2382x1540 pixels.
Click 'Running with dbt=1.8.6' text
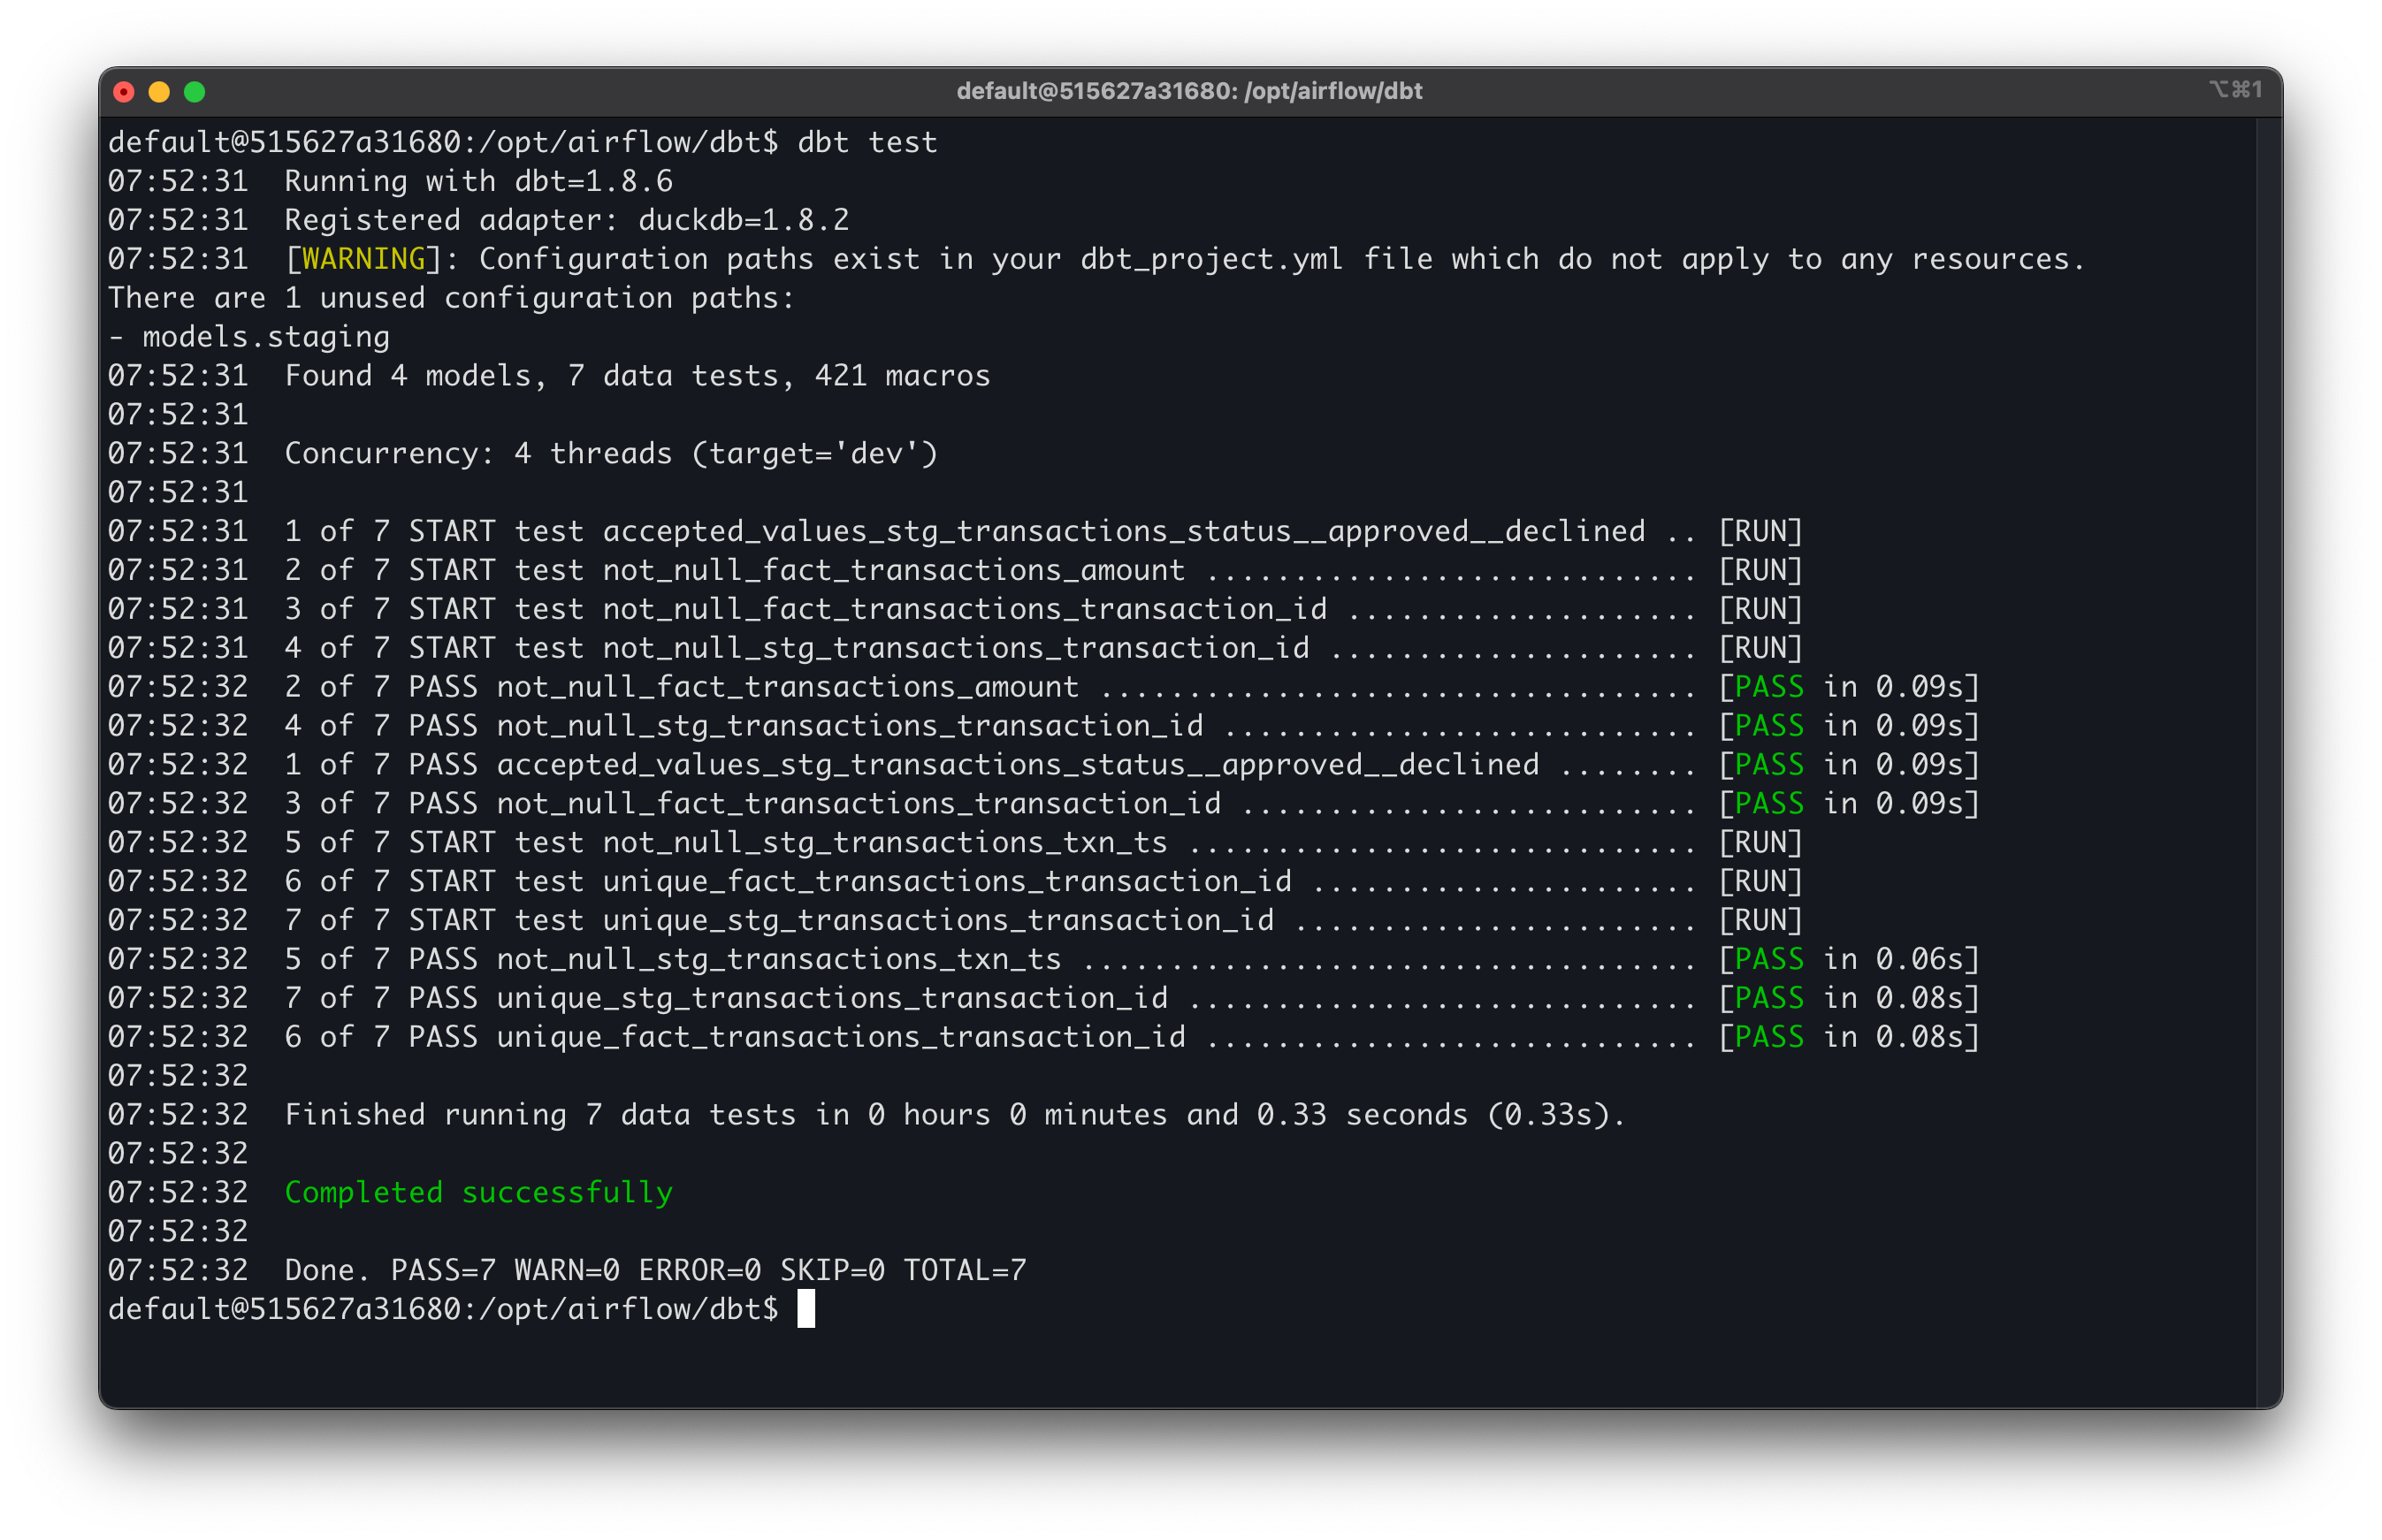point(478,181)
